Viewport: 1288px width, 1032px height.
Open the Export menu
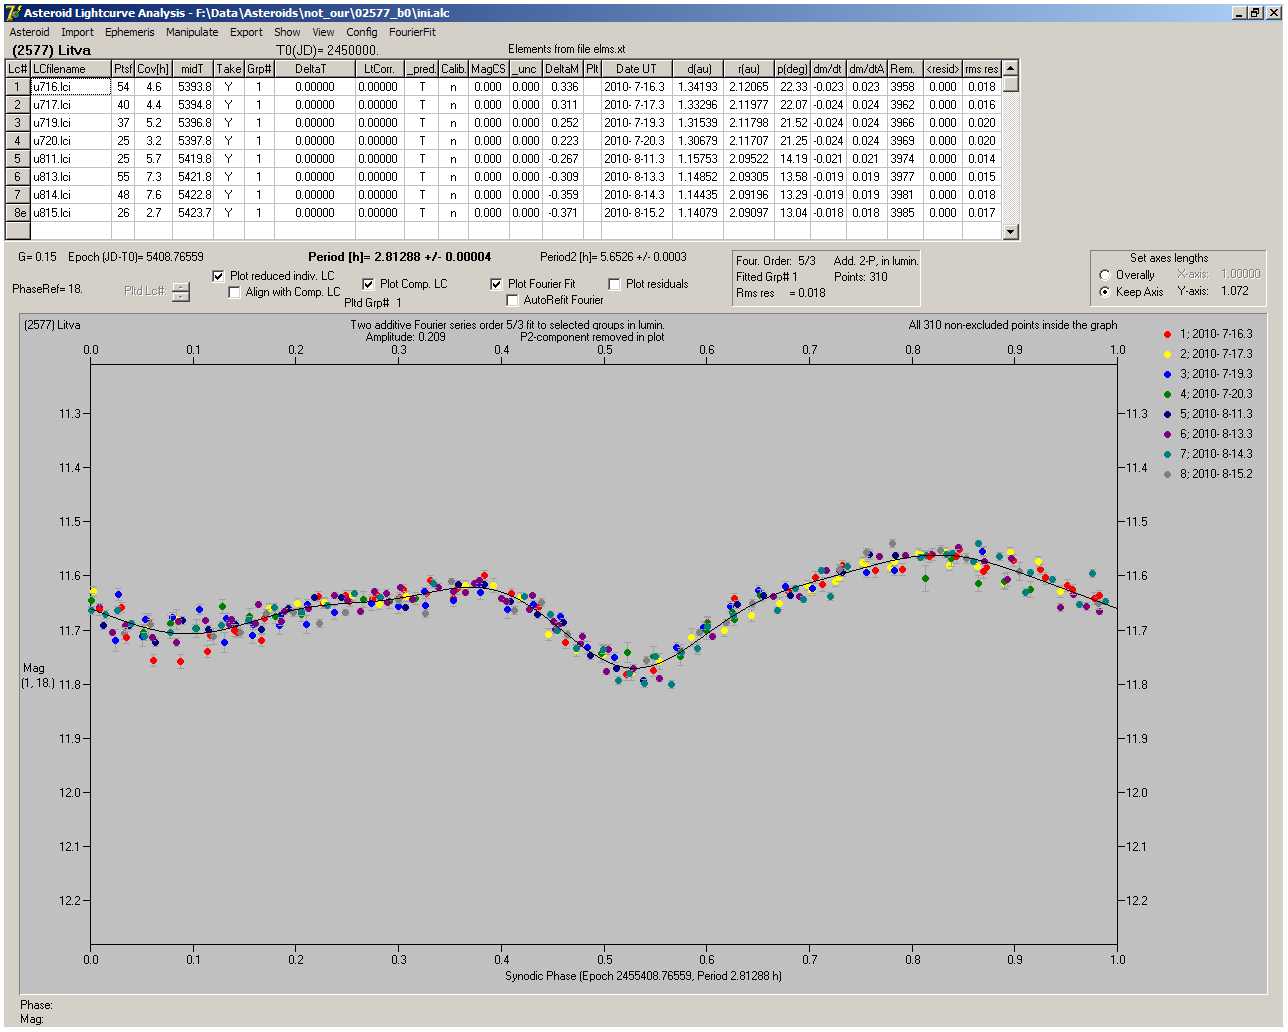point(246,32)
